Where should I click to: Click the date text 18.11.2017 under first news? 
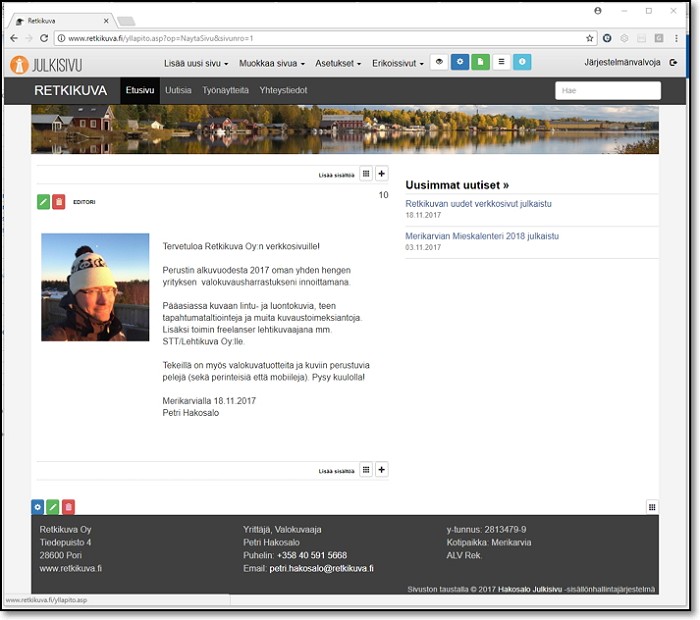click(x=423, y=215)
